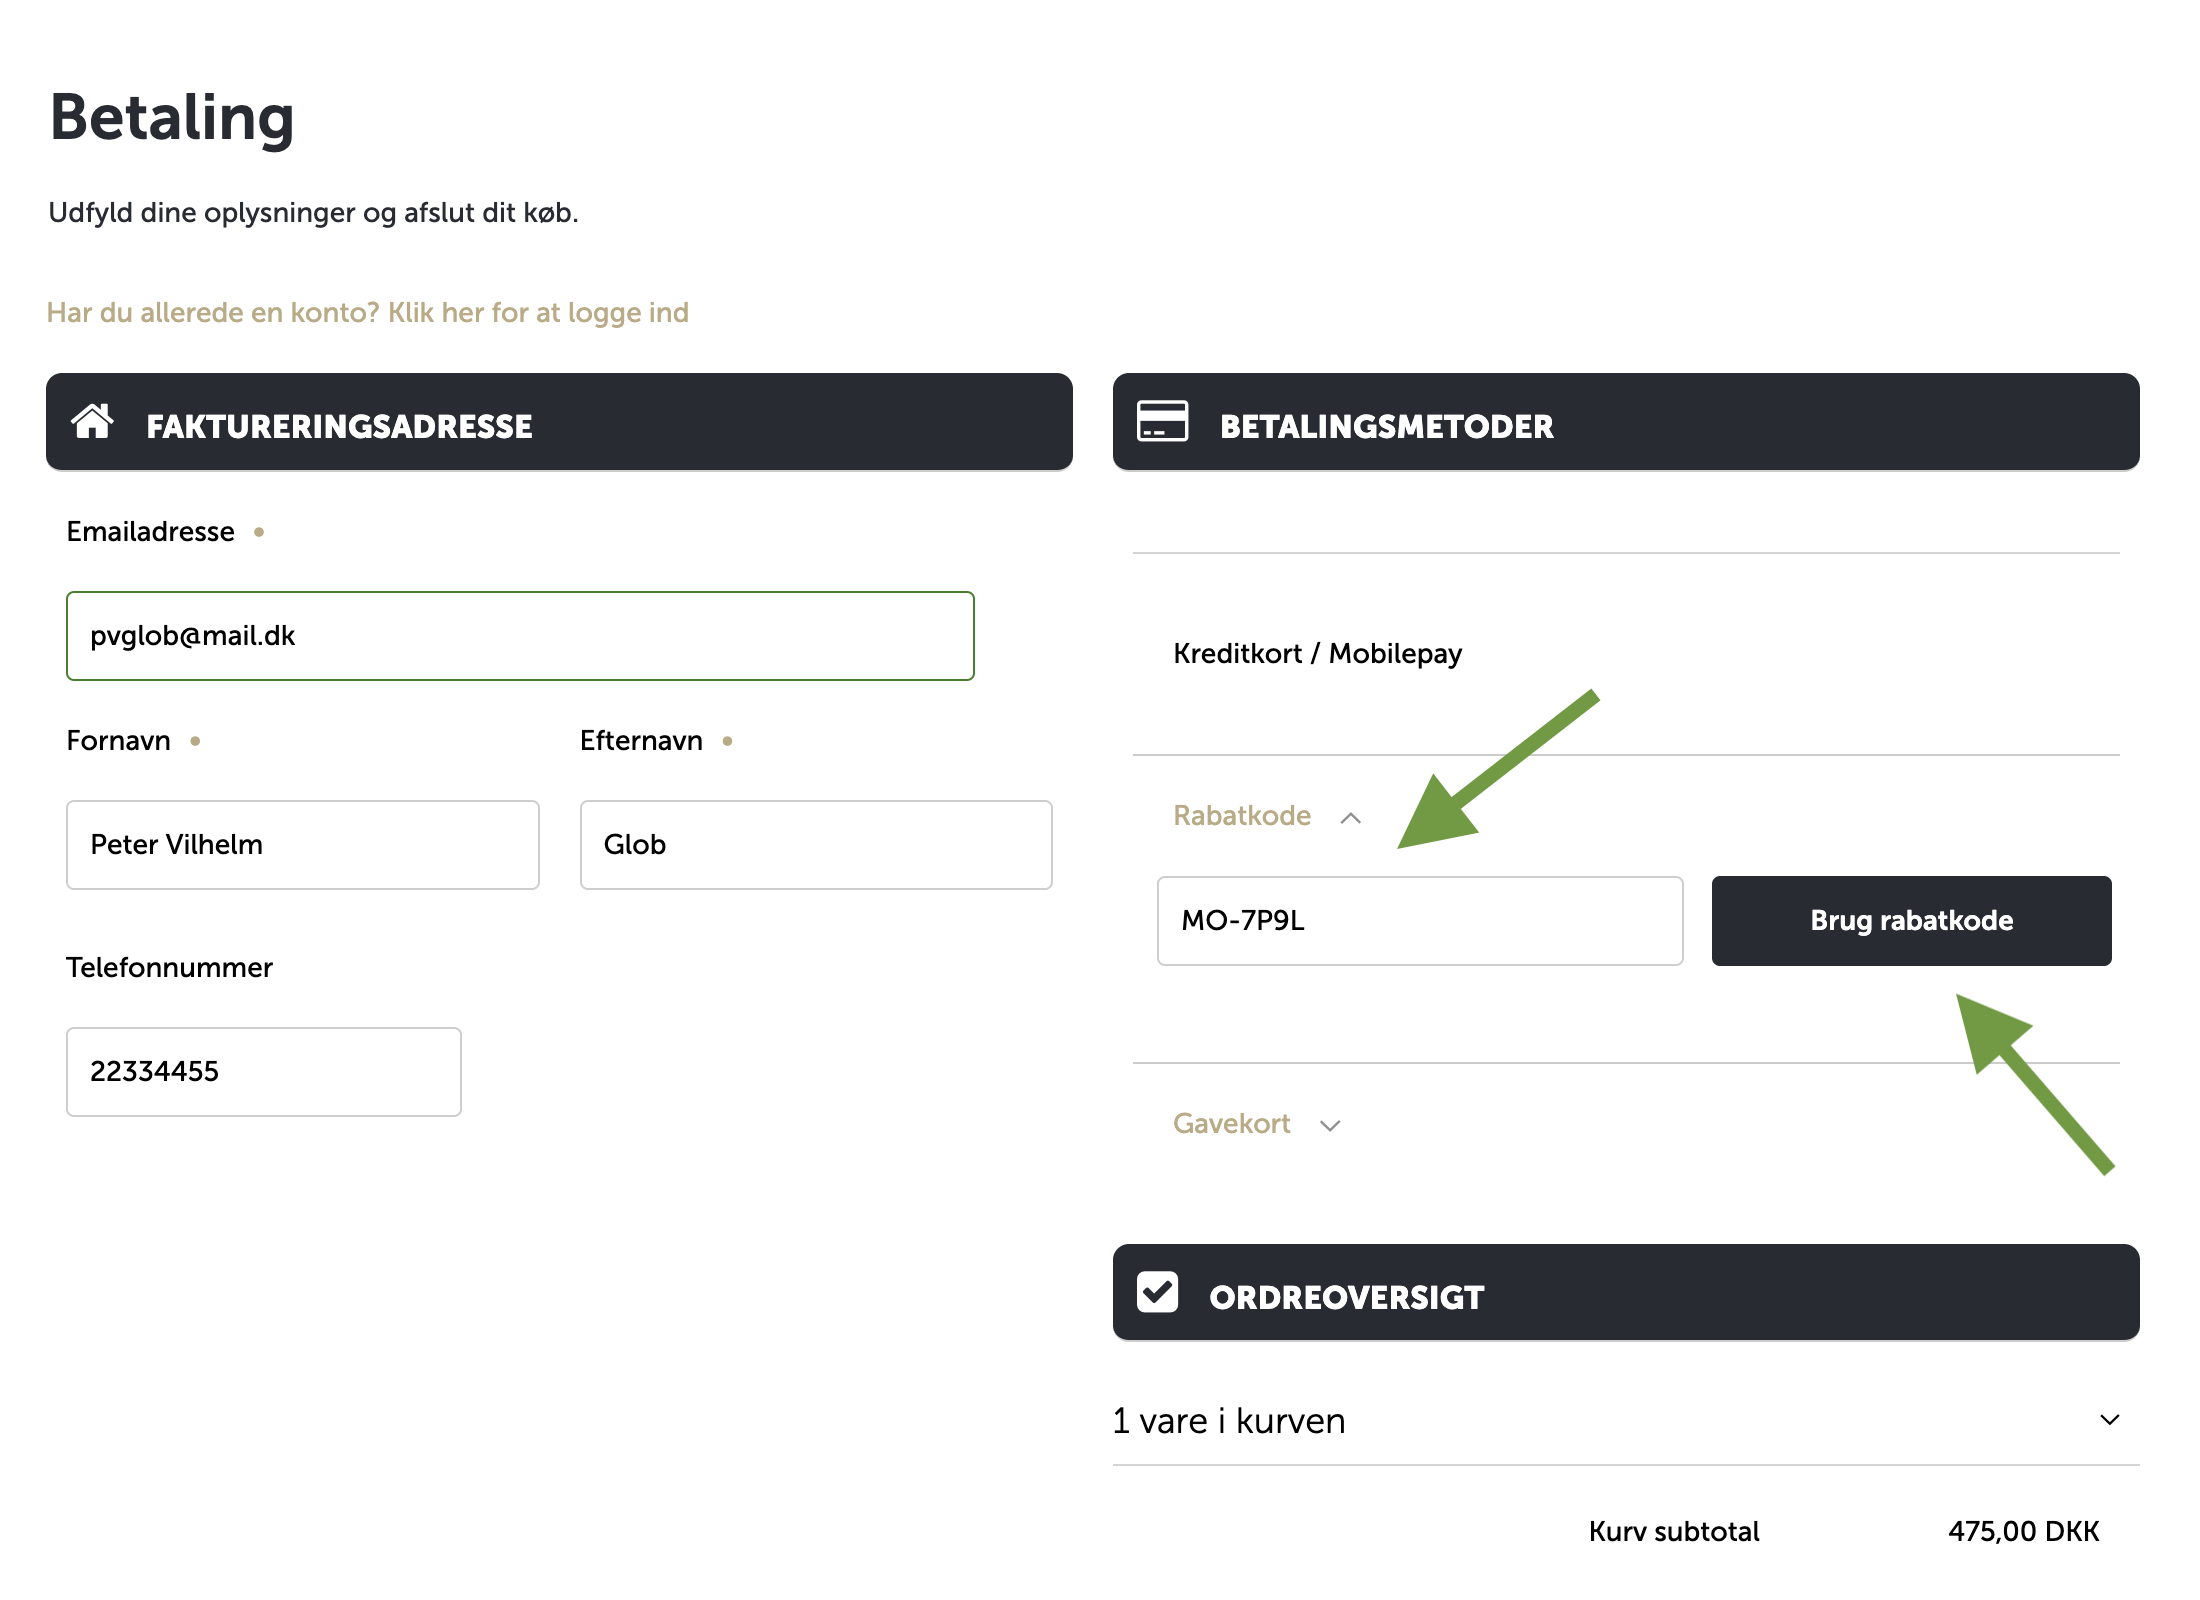Select Kreditkort / Mobilepay payment method

pos(1317,654)
